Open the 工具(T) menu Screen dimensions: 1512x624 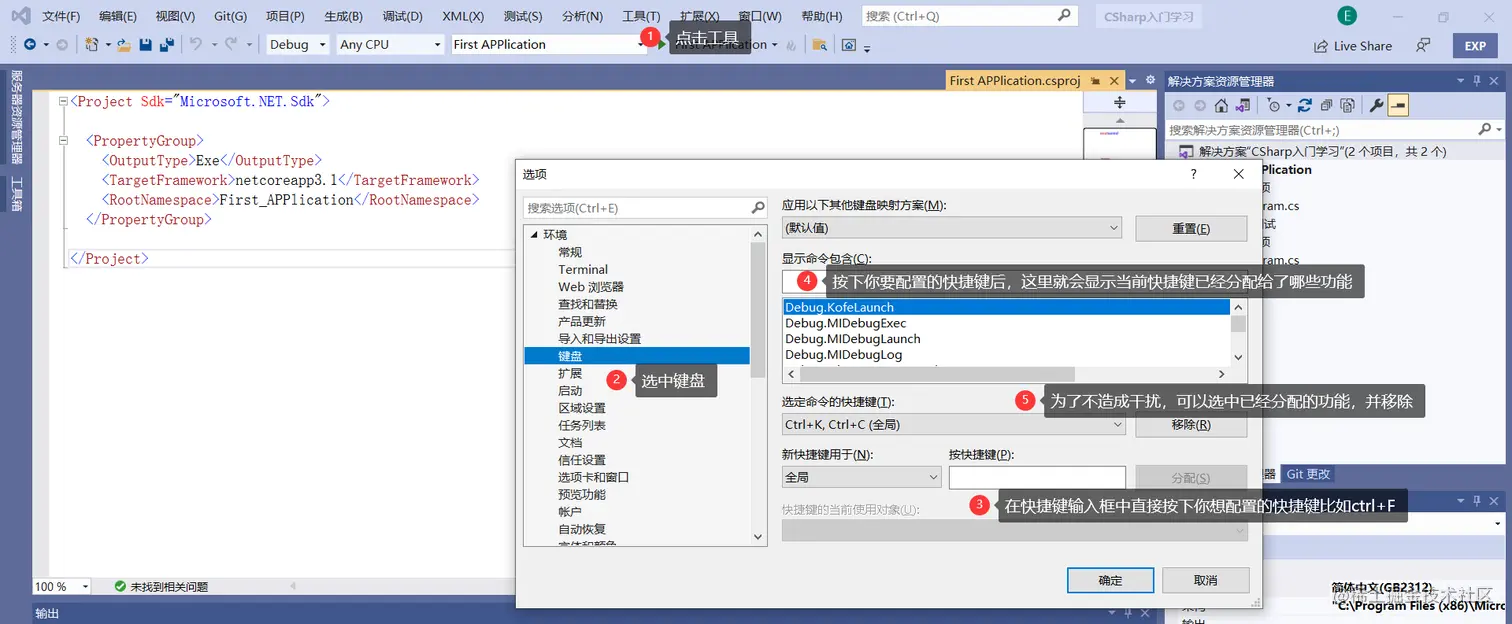click(641, 16)
